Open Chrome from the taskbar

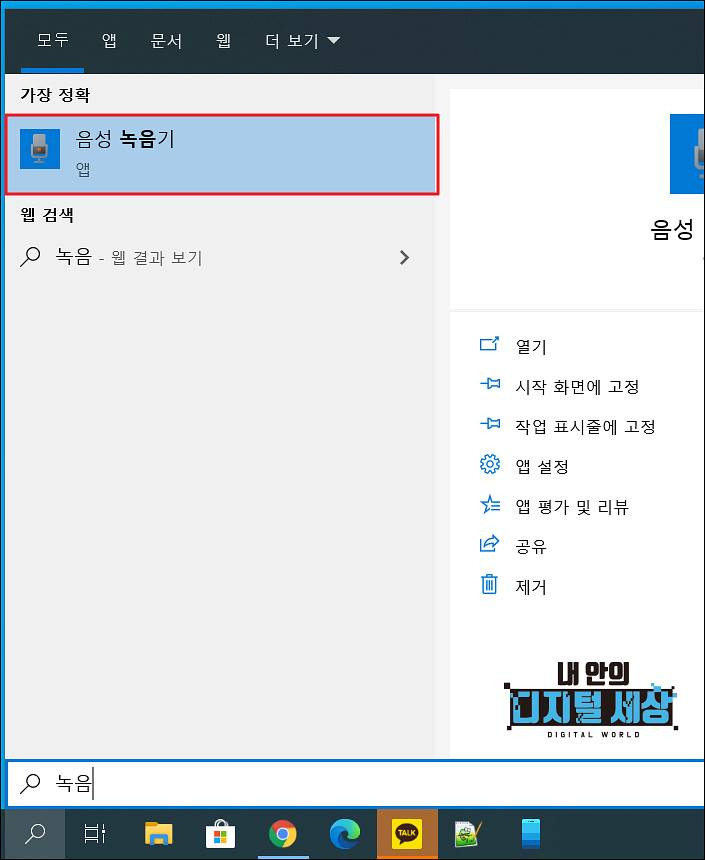click(283, 834)
